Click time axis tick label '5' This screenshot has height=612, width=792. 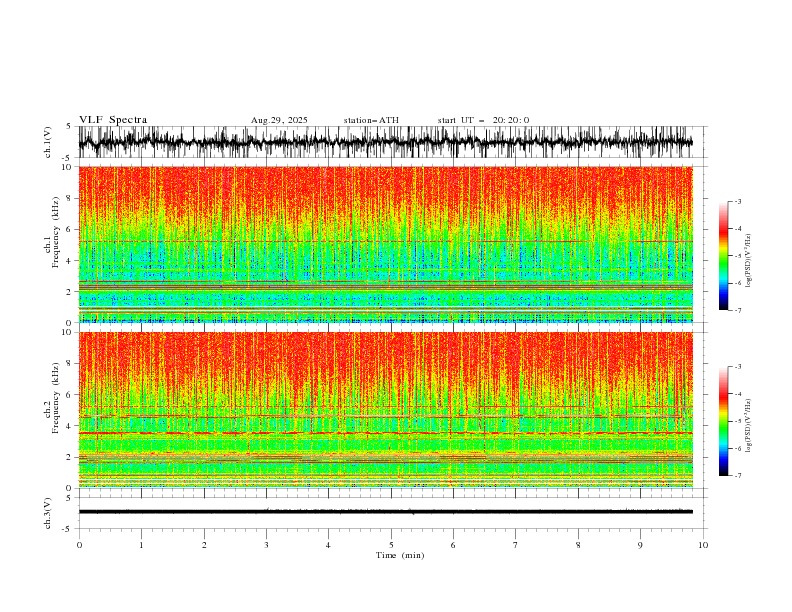point(391,545)
